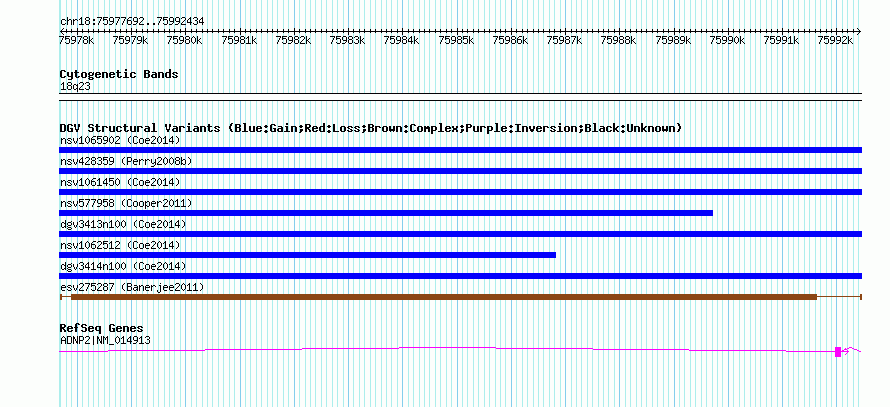Click the nsv1062512 (Coe2014) label
Image resolution: width=890 pixels, height=407 pixels.
click(120, 245)
